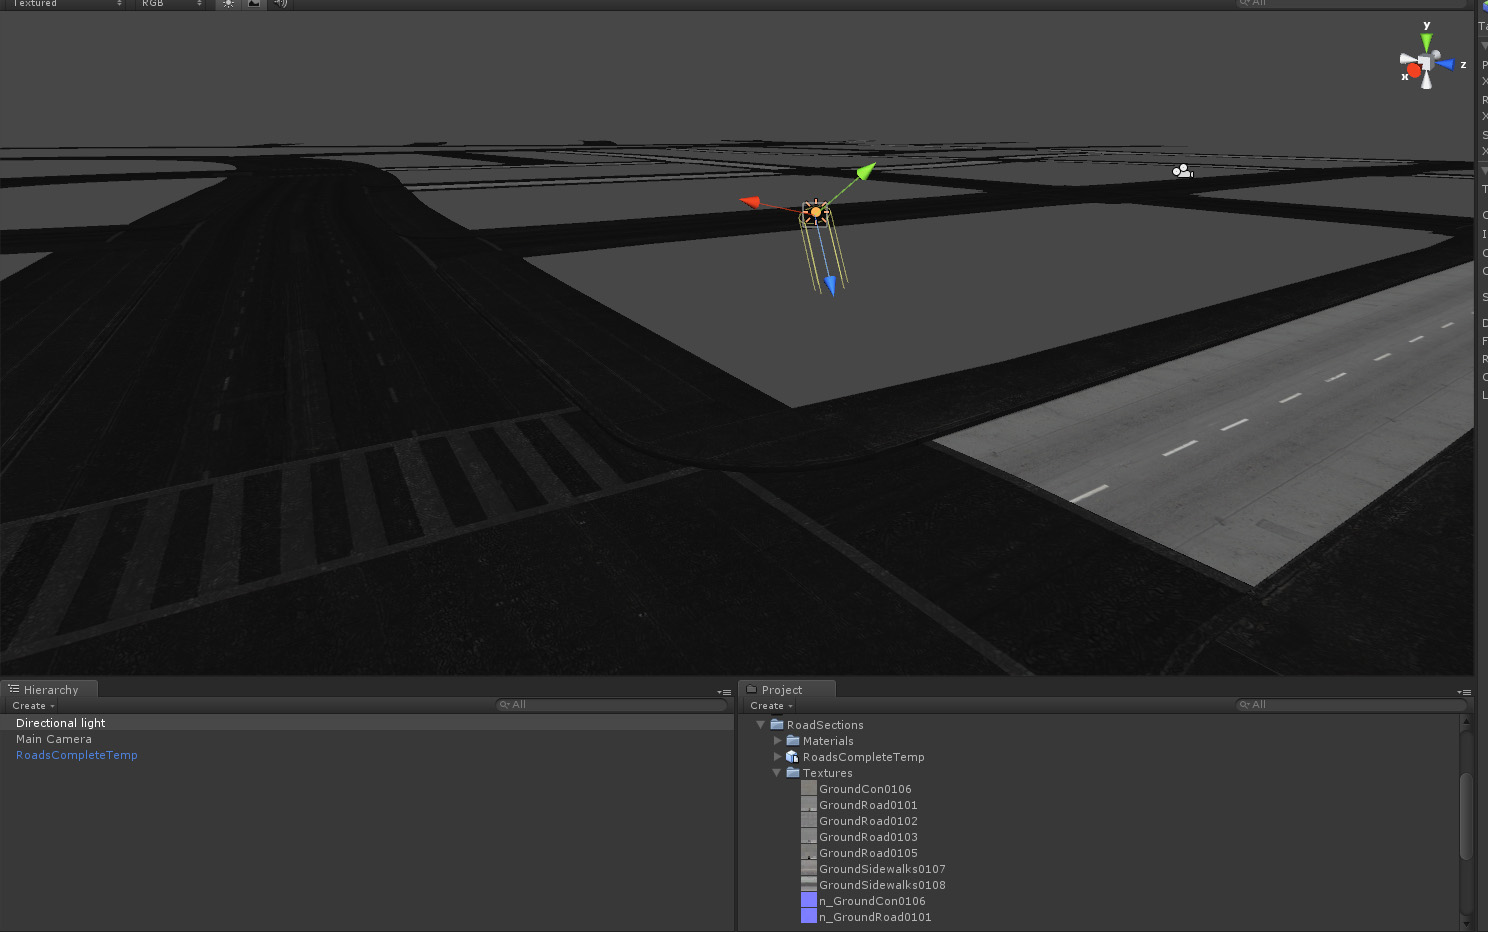This screenshot has width=1488, height=932.
Task: Open the Project panel options menu icon
Action: (x=1464, y=692)
